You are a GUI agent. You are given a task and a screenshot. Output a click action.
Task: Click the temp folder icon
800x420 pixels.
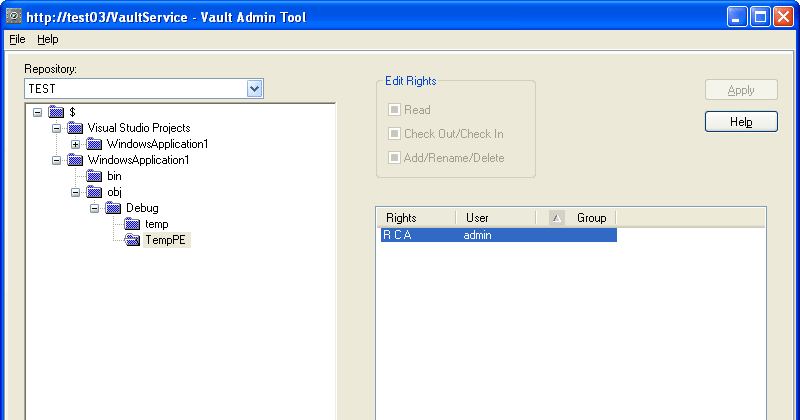coord(132,224)
